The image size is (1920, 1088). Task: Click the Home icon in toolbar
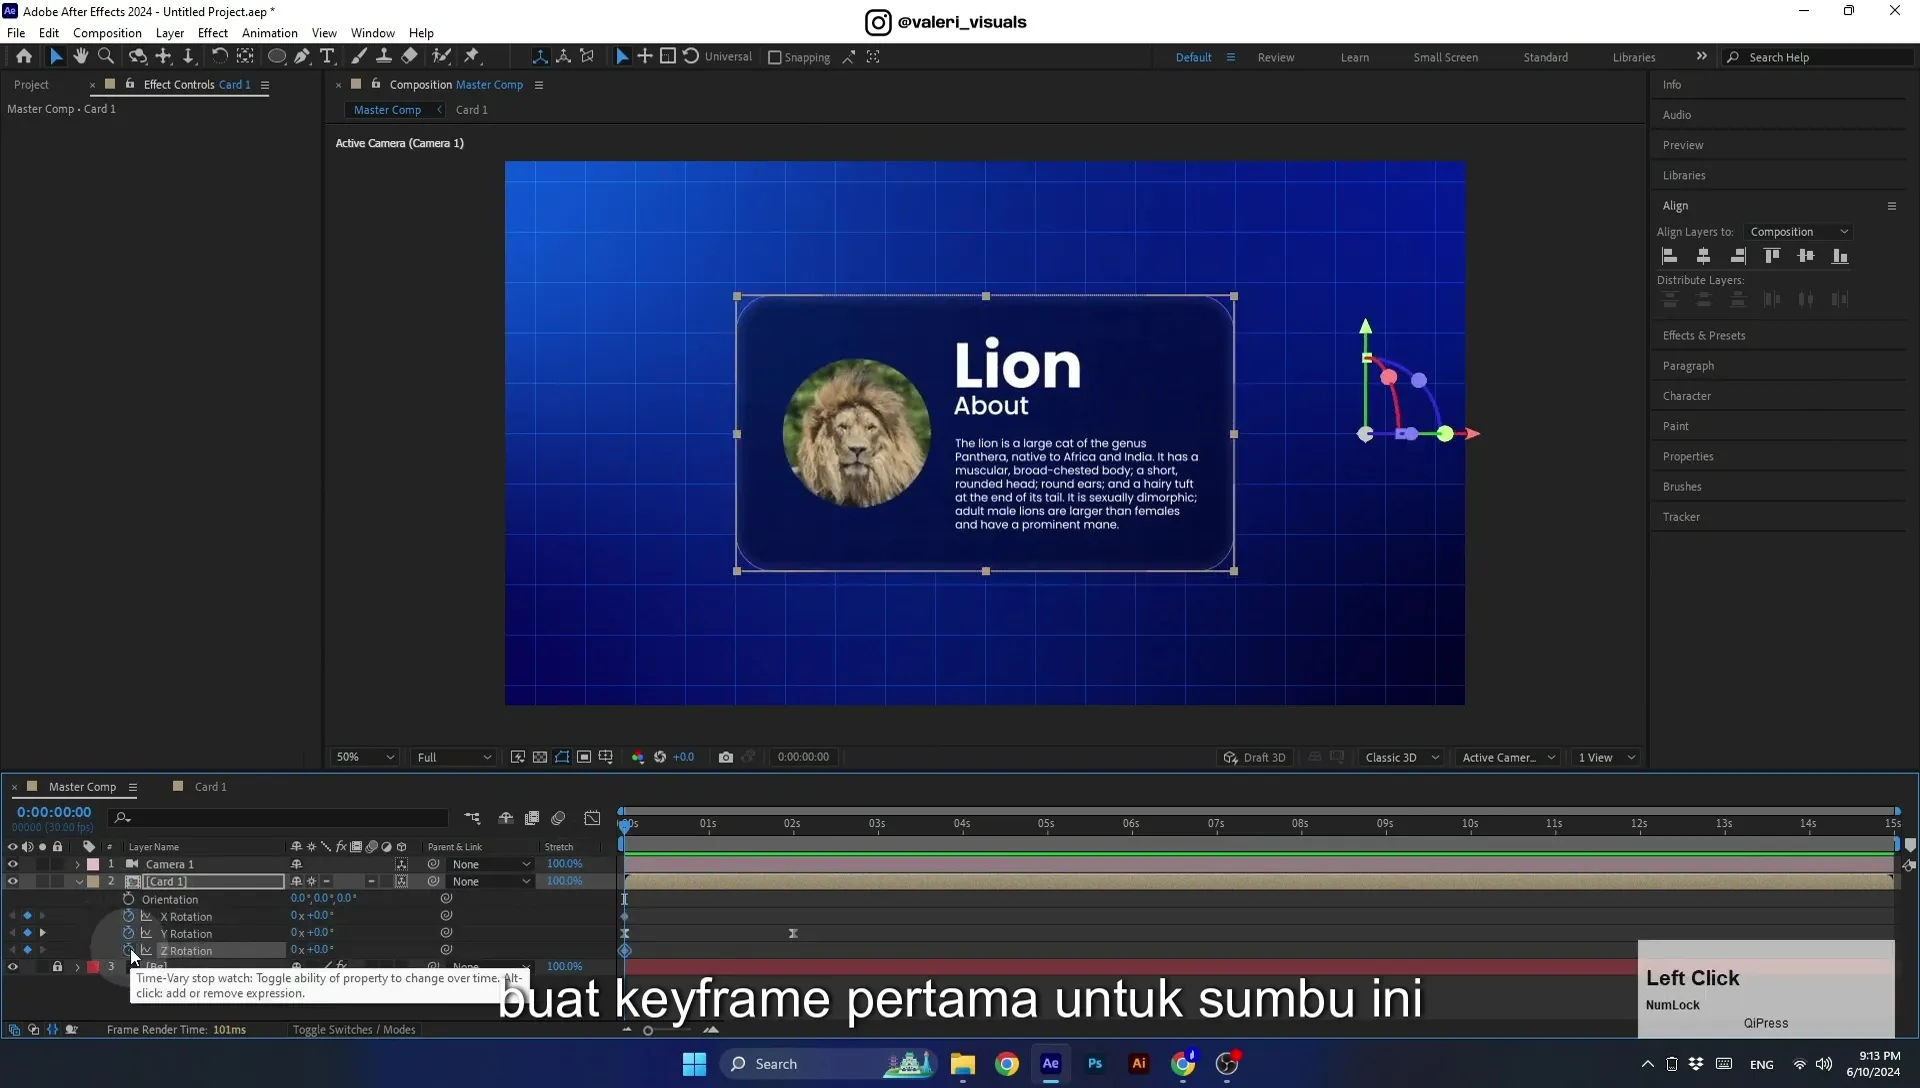pyautogui.click(x=24, y=57)
